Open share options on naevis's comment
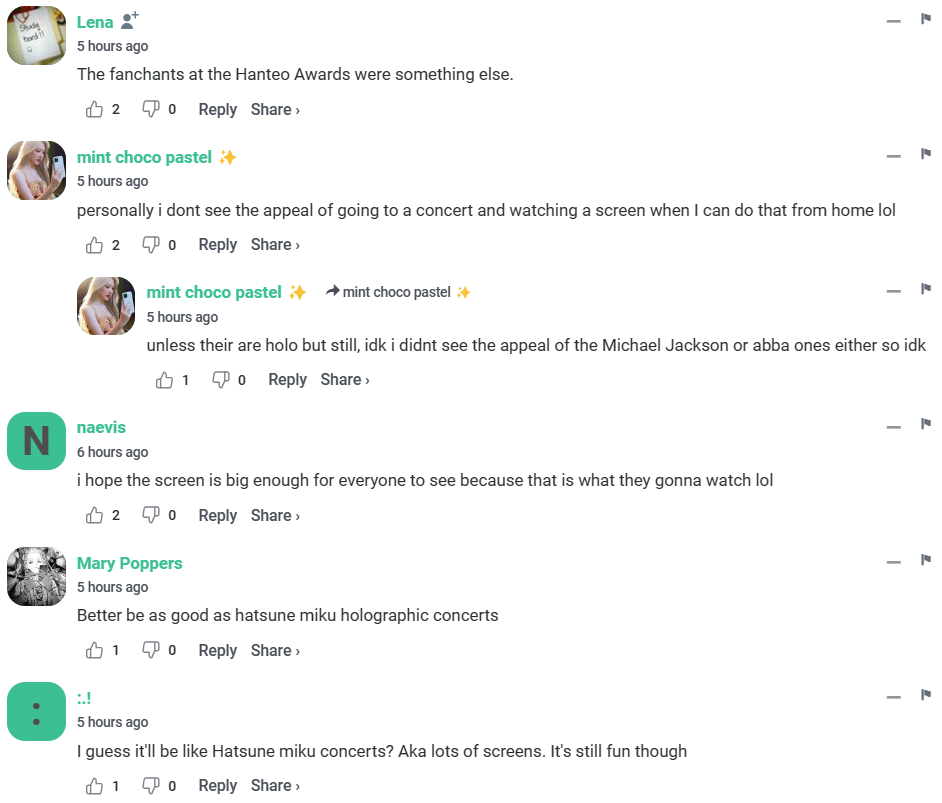 [271, 515]
